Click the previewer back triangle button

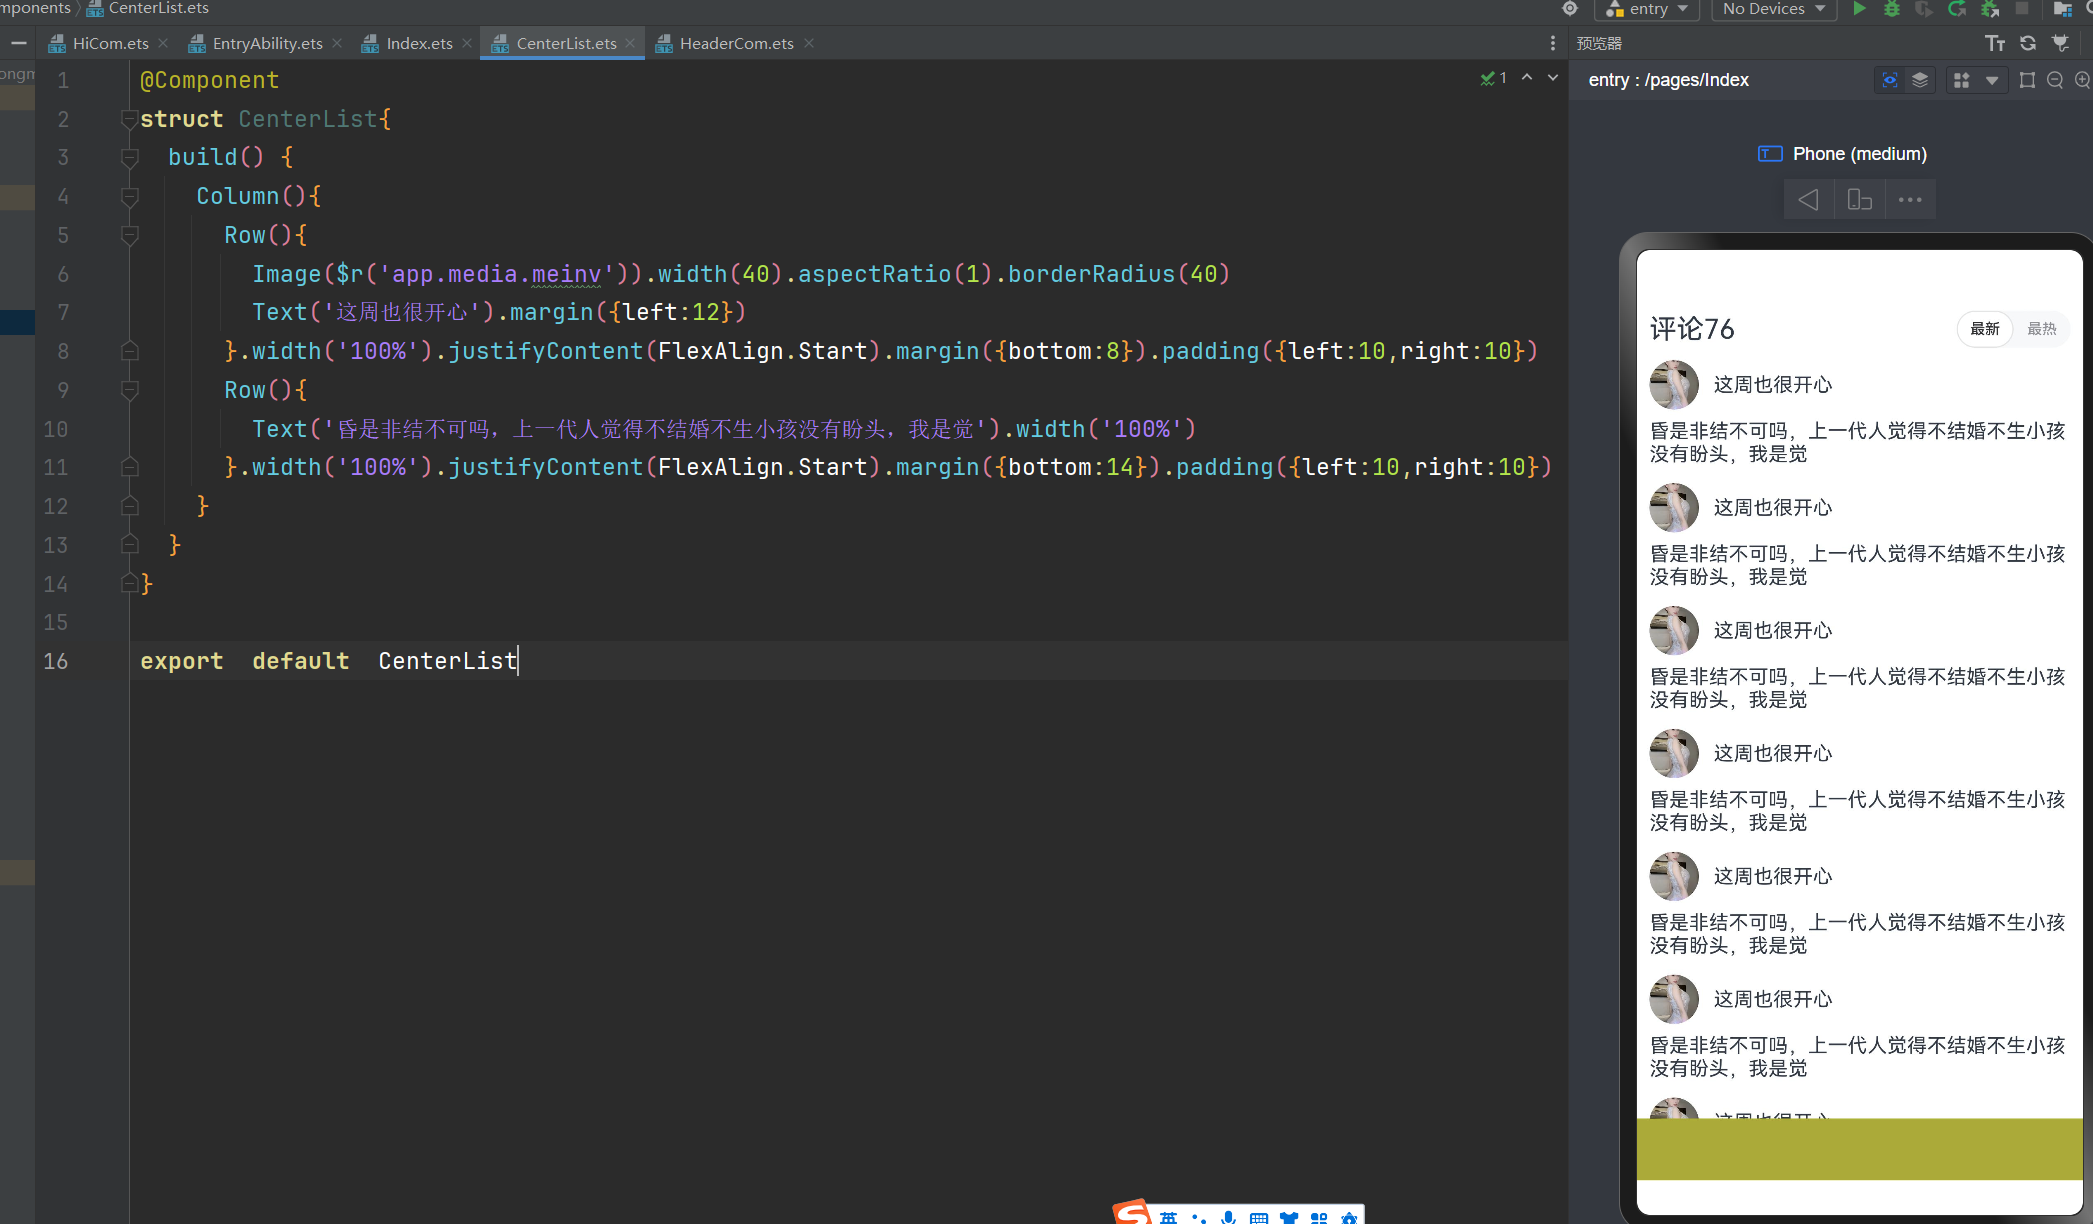click(x=1808, y=200)
